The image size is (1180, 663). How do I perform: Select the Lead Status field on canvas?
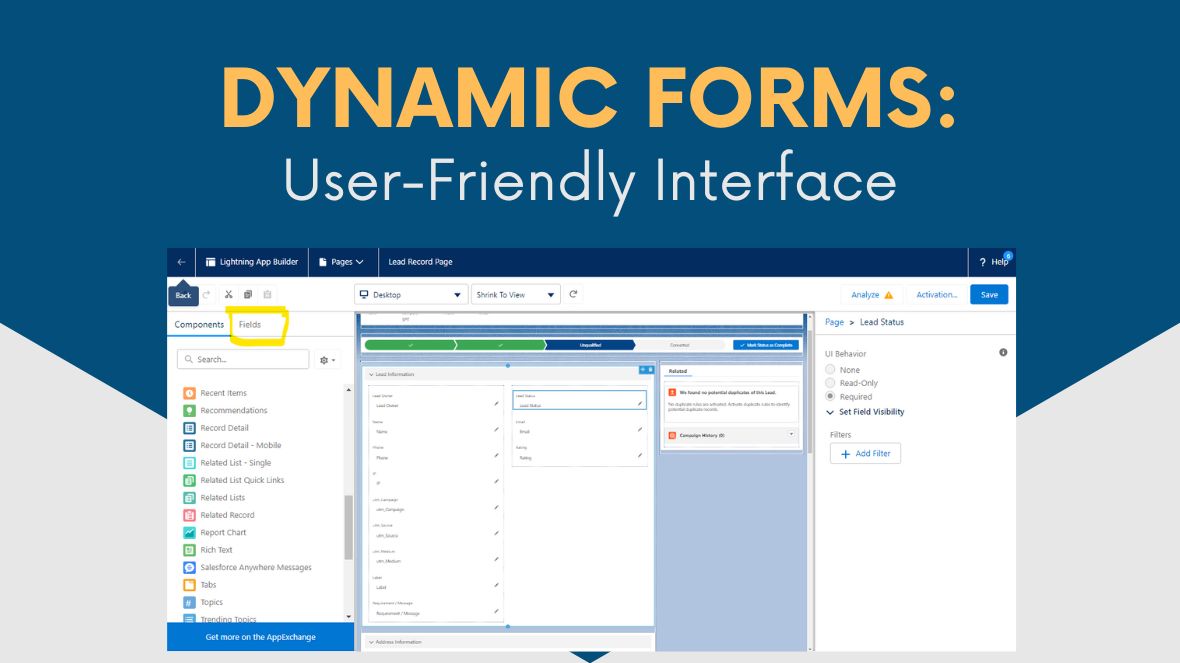tap(579, 400)
